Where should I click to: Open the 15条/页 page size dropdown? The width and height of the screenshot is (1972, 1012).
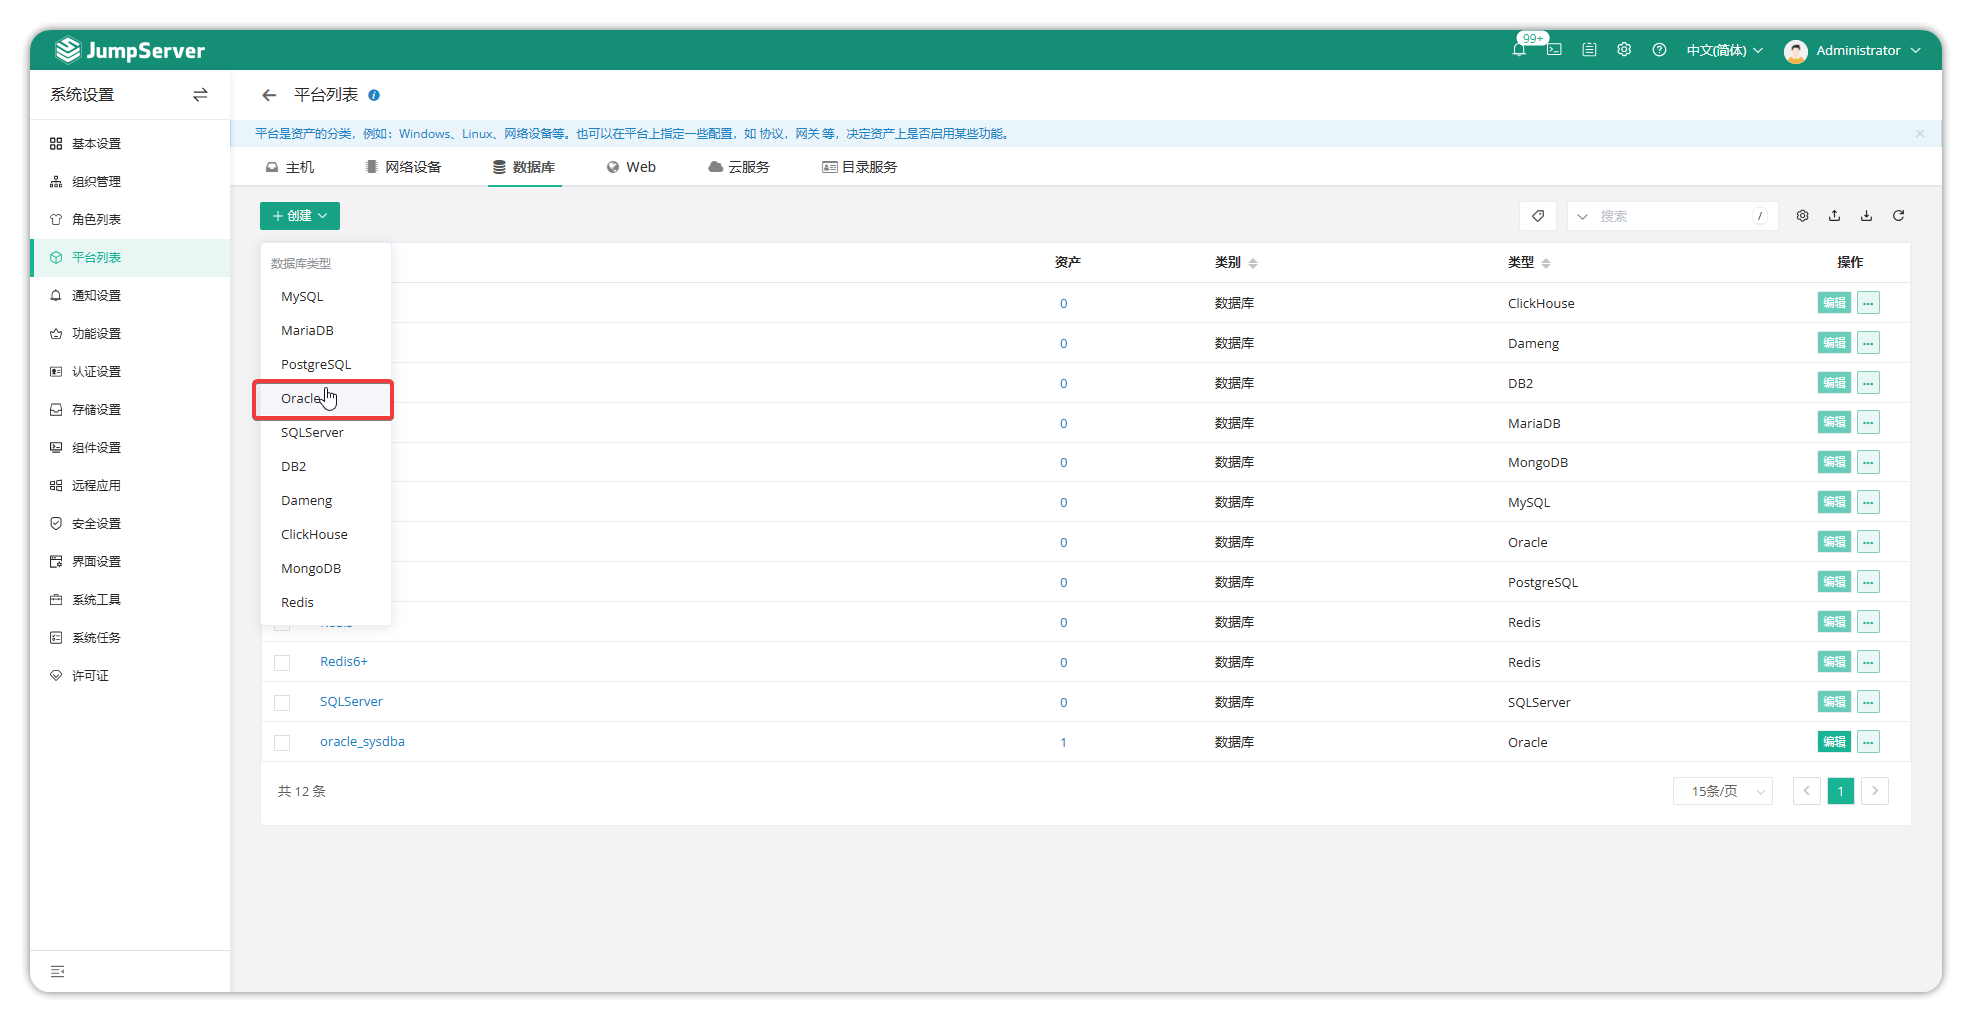[x=1722, y=791]
